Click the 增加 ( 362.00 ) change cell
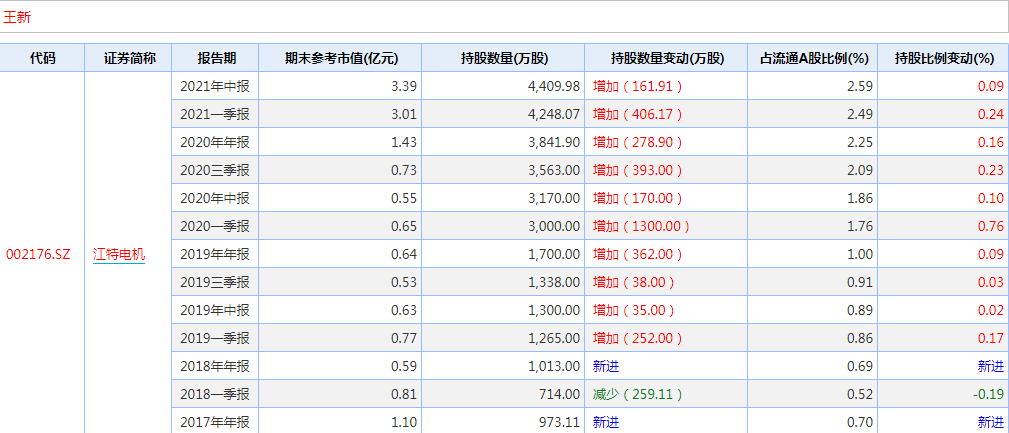 pyautogui.click(x=666, y=254)
